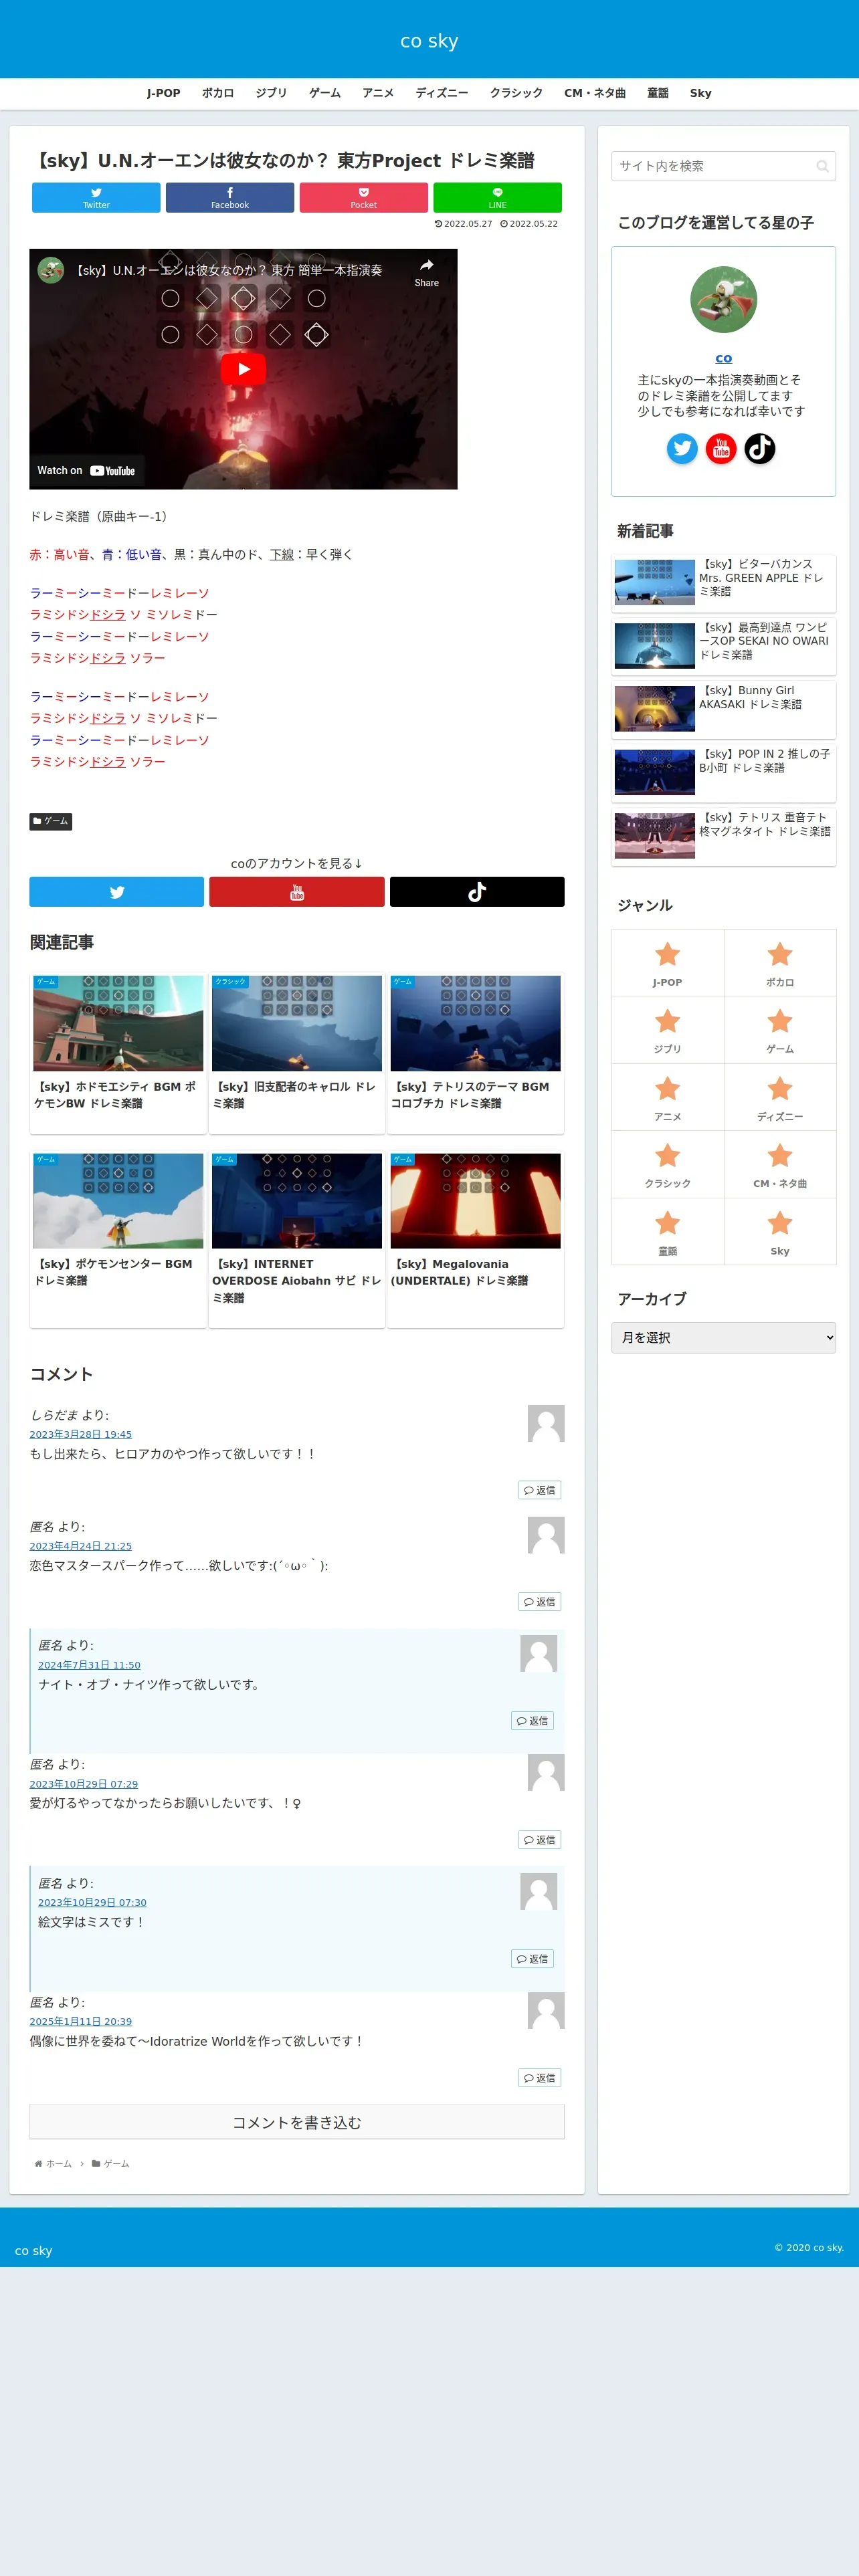
Task: Open the profile's Twitter round icon
Action: point(682,448)
